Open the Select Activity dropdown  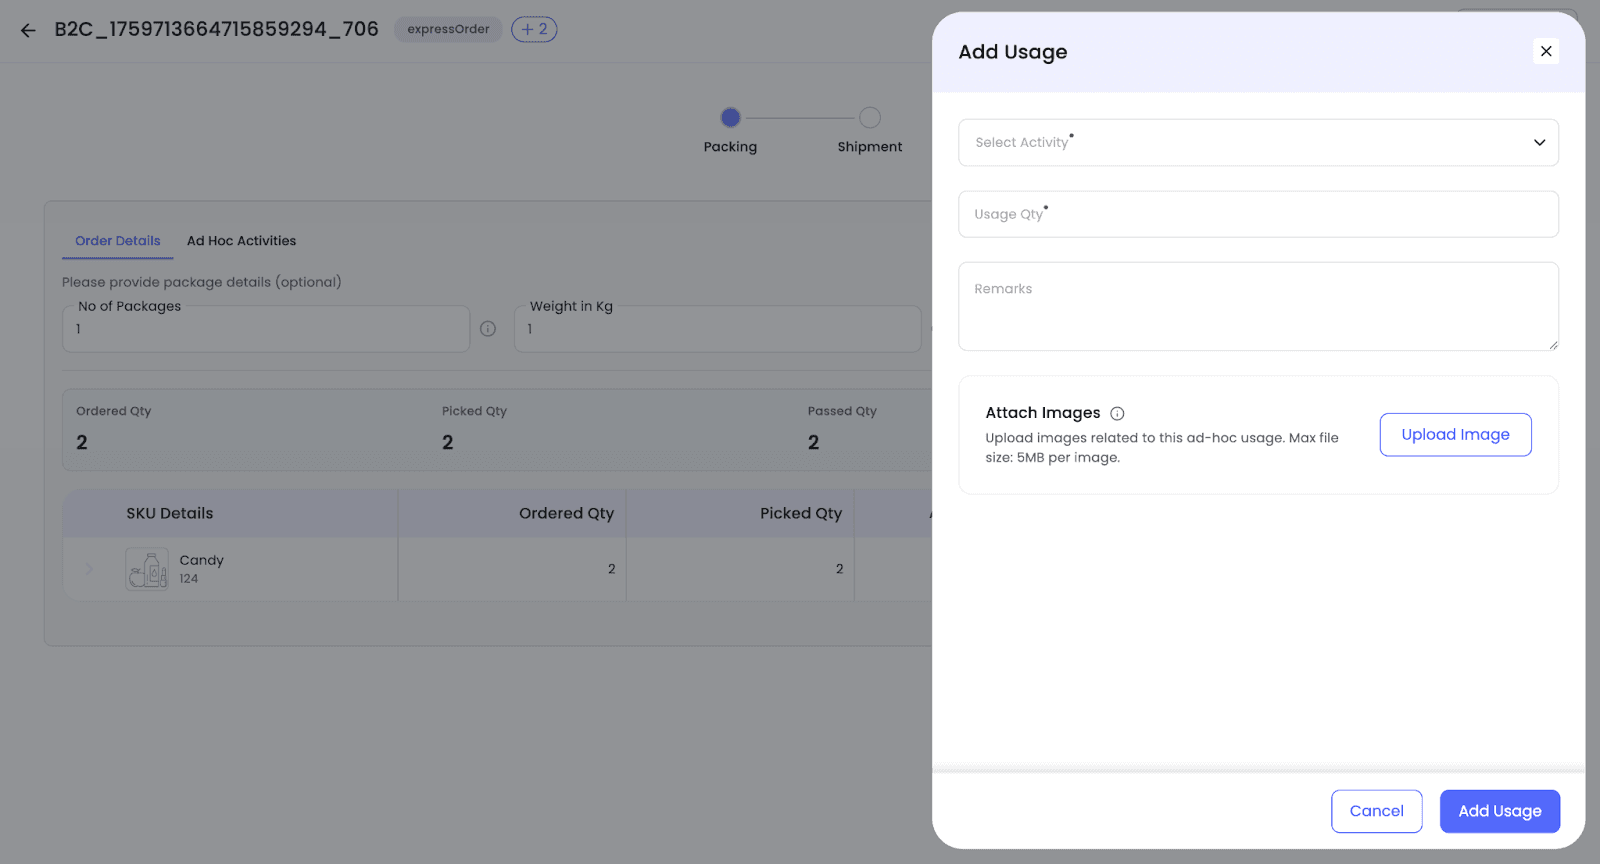[x=1240, y=143]
